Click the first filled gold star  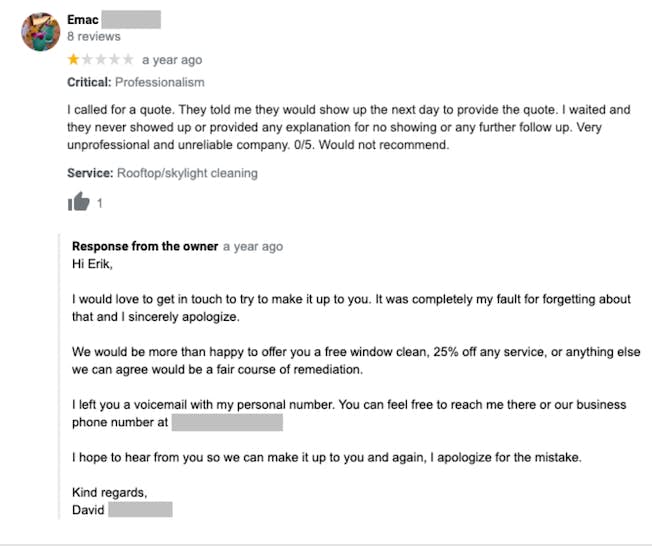pyautogui.click(x=73, y=60)
